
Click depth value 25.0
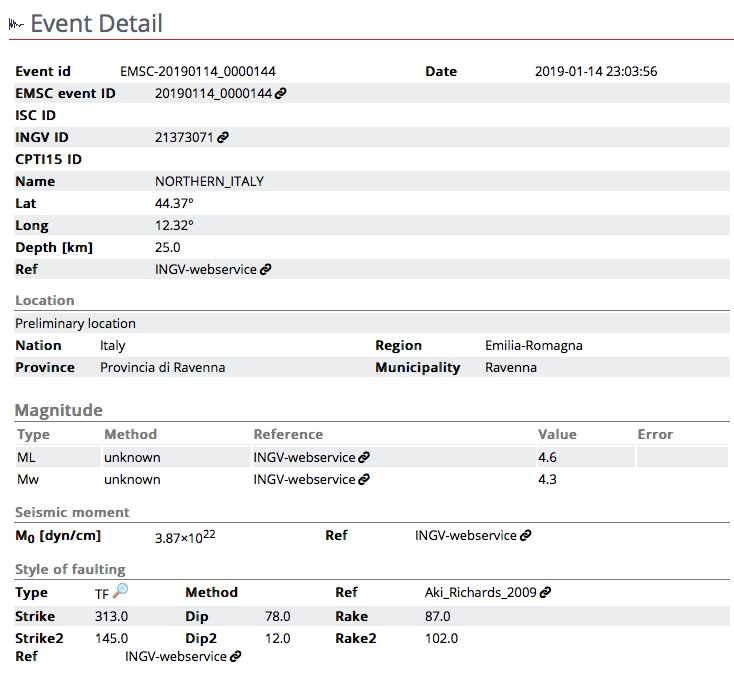pyautogui.click(x=168, y=248)
